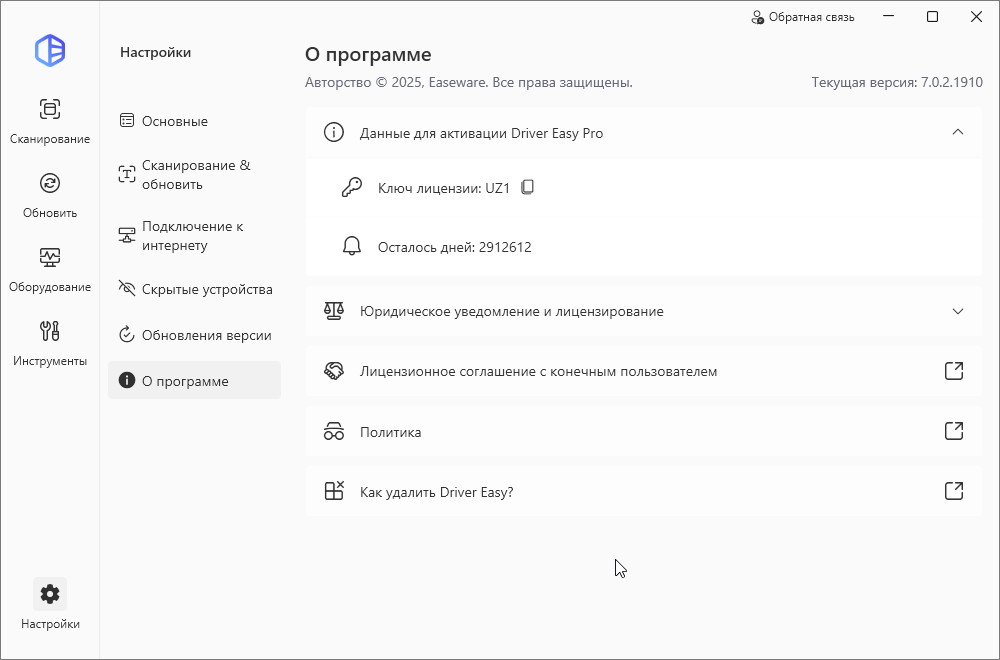Click the incognito glasses icon beside Политика
1000x660 pixels.
point(334,431)
